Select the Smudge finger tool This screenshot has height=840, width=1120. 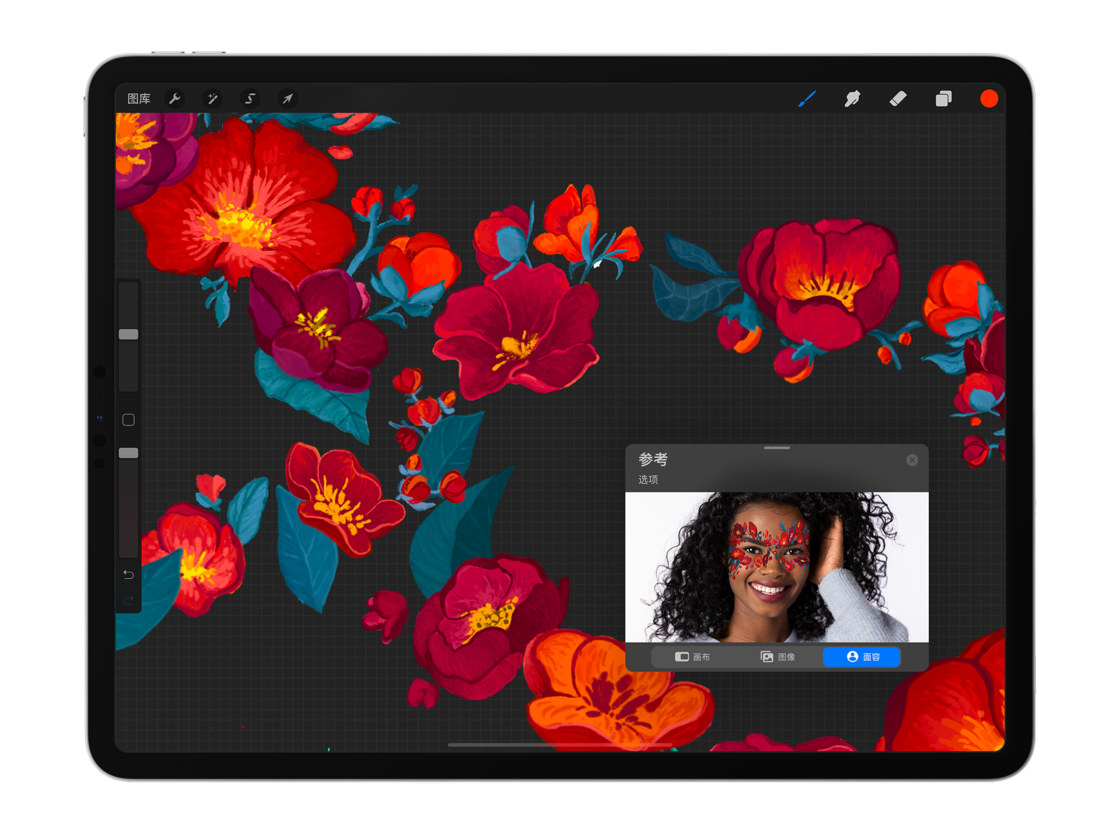852,99
